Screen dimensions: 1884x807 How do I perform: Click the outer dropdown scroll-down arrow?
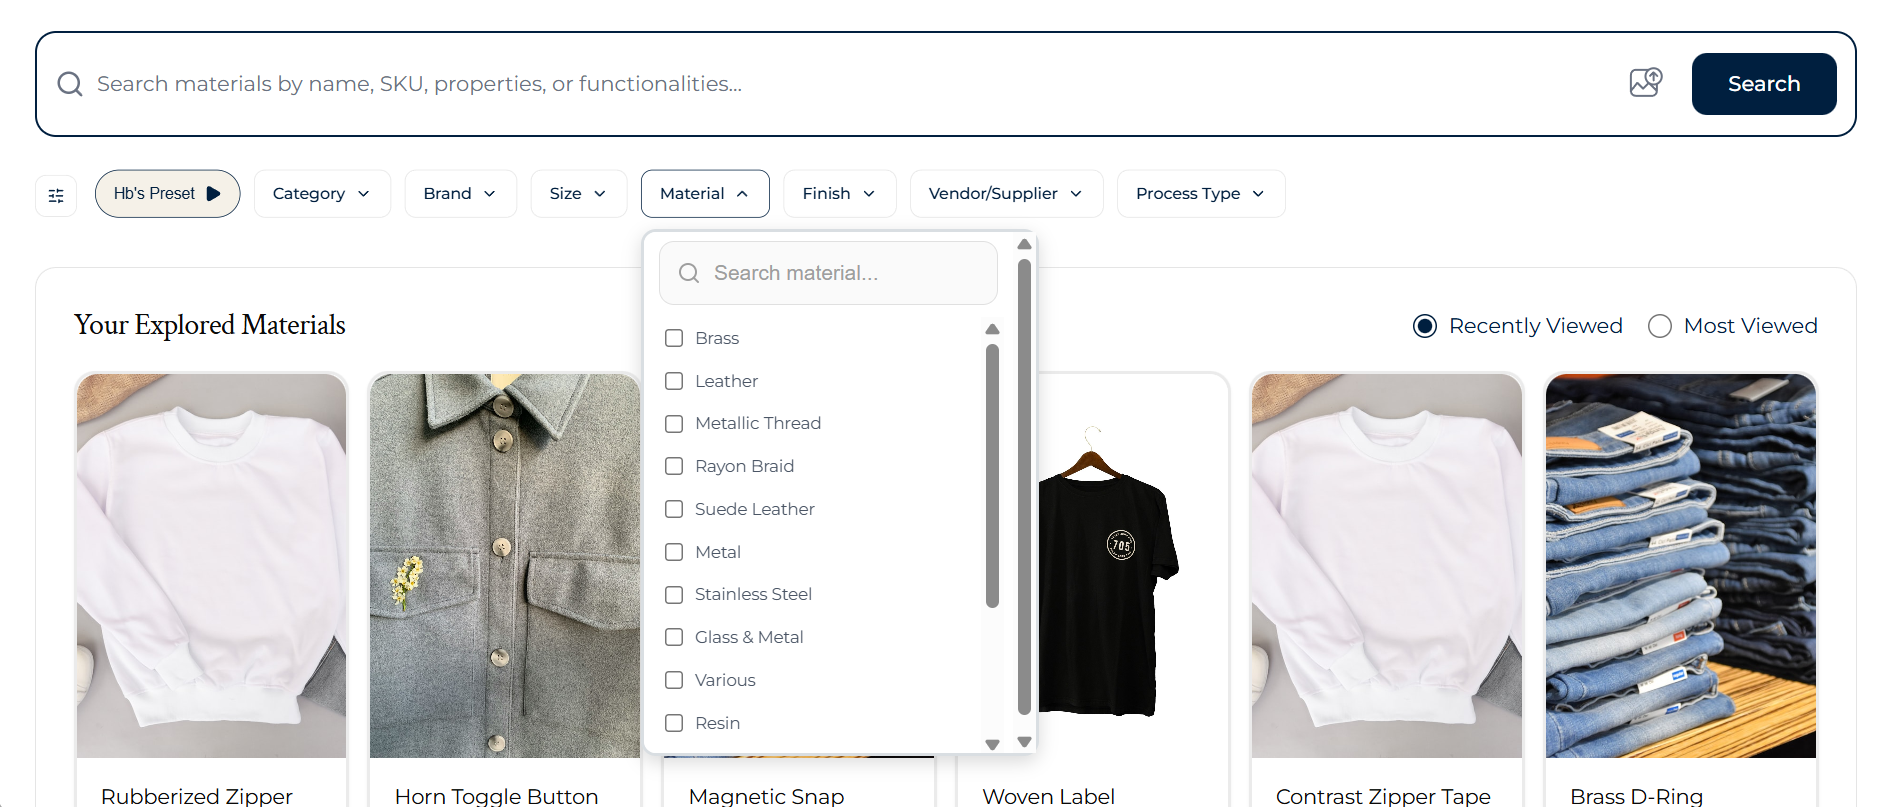[x=1024, y=741]
